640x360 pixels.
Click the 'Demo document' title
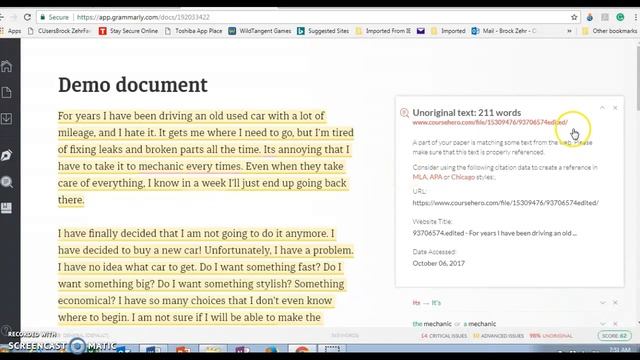133,85
